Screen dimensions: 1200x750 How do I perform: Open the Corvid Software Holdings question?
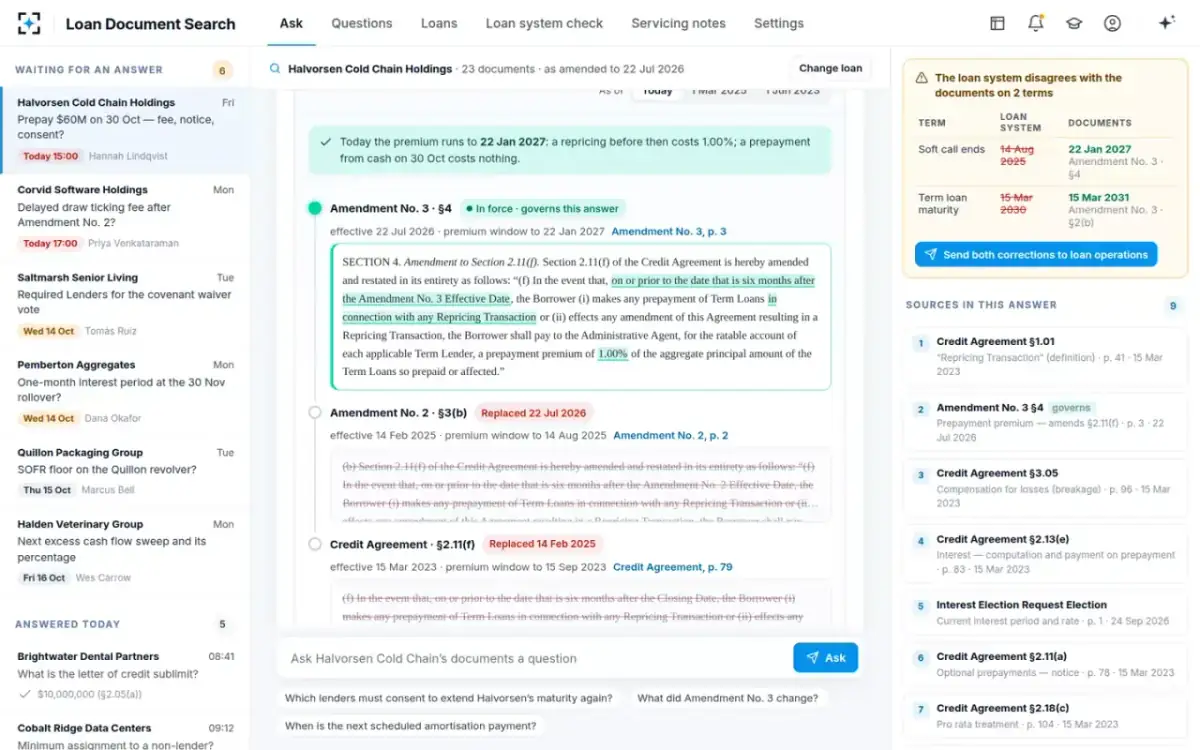(125, 216)
